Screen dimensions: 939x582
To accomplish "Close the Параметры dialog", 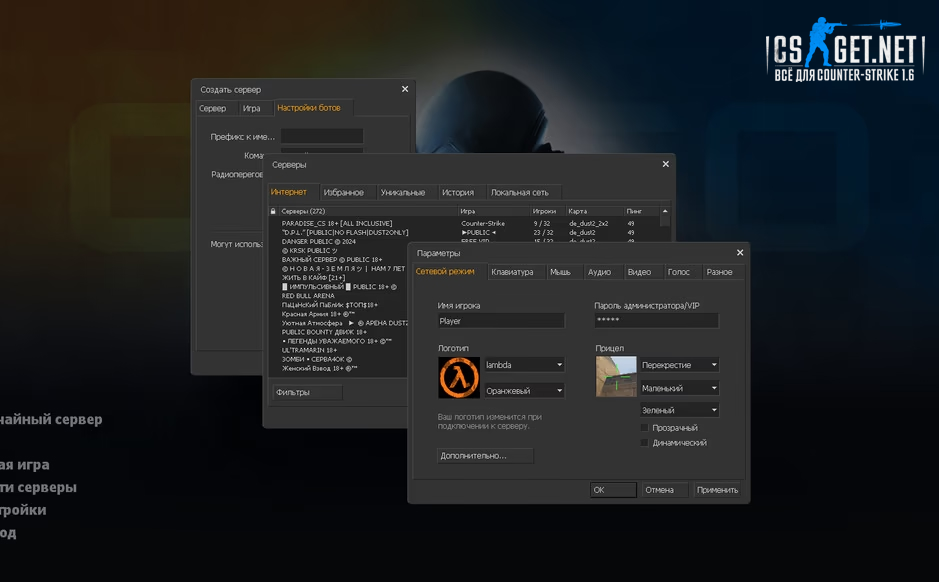I will click(x=740, y=253).
